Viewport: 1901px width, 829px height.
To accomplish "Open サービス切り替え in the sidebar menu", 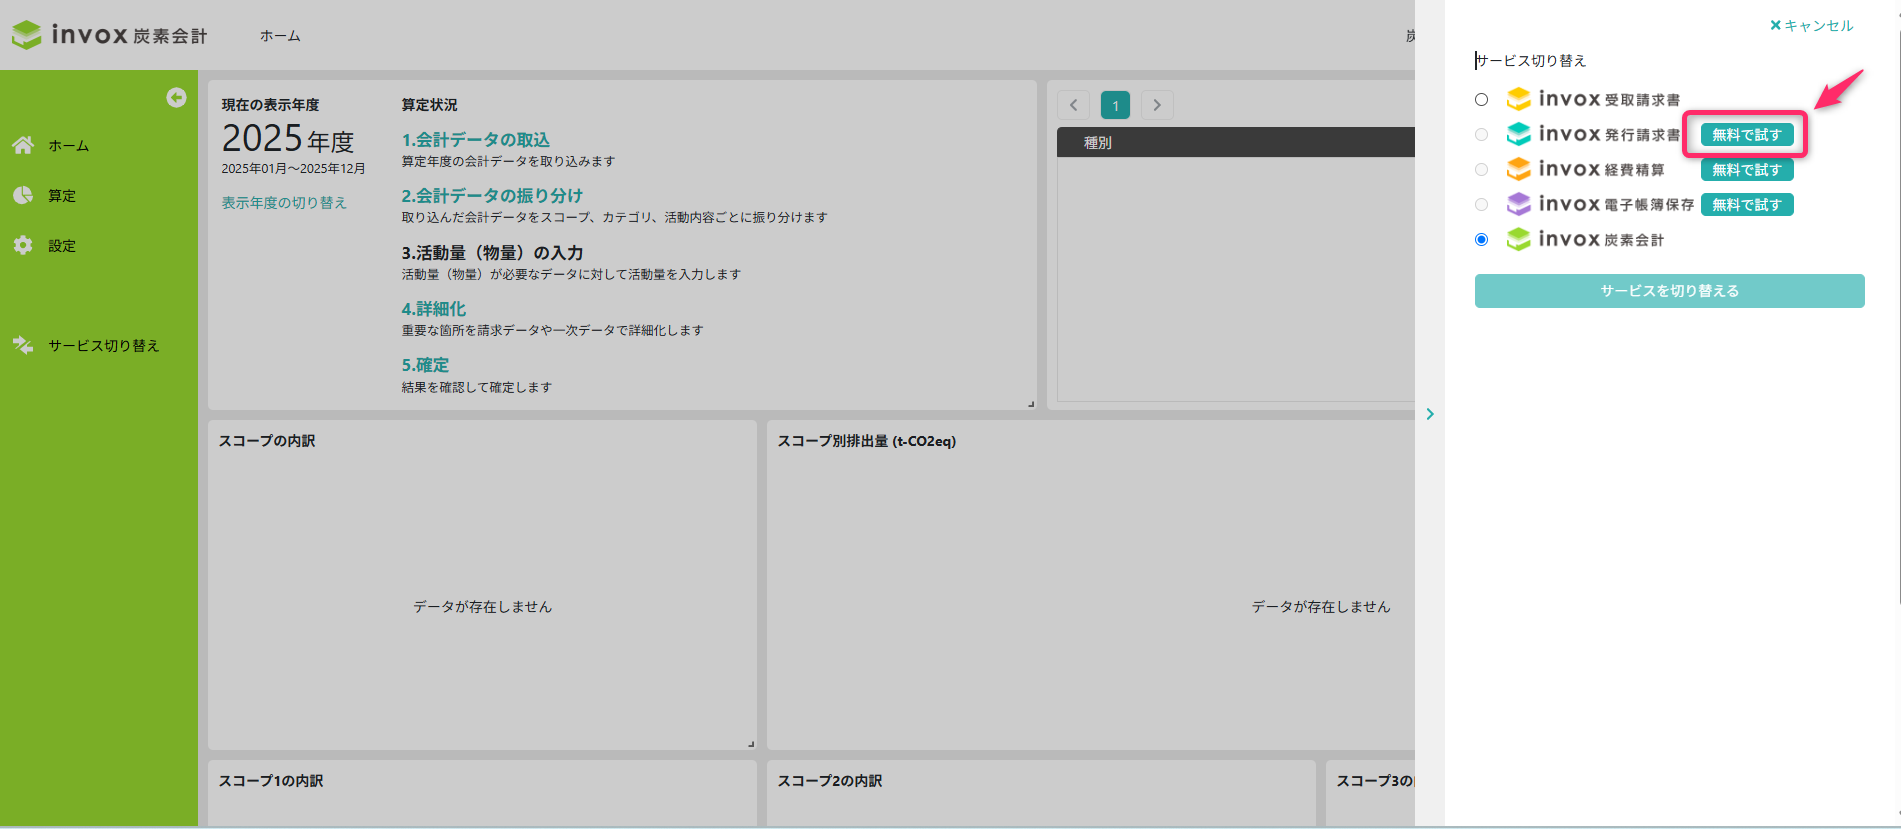I will pyautogui.click(x=104, y=345).
